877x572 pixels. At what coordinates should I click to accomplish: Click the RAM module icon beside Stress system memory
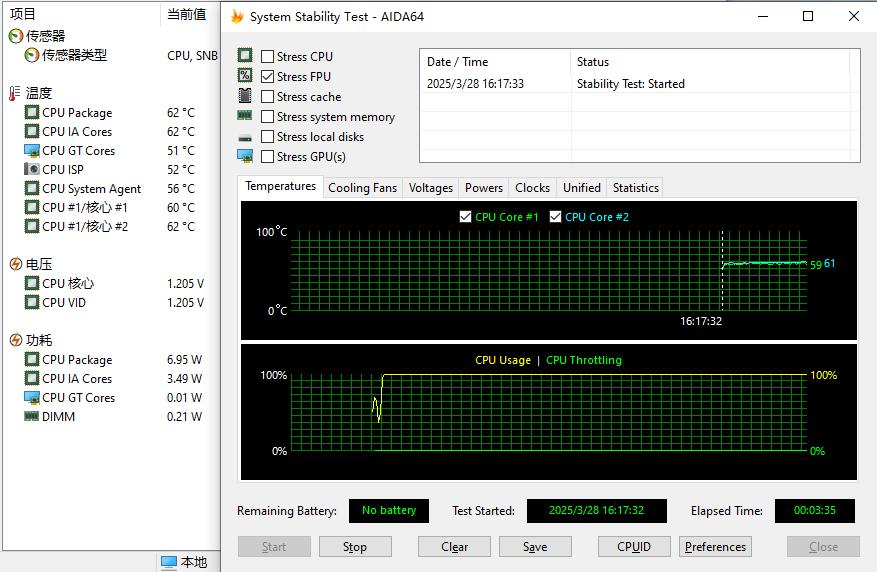(x=244, y=115)
